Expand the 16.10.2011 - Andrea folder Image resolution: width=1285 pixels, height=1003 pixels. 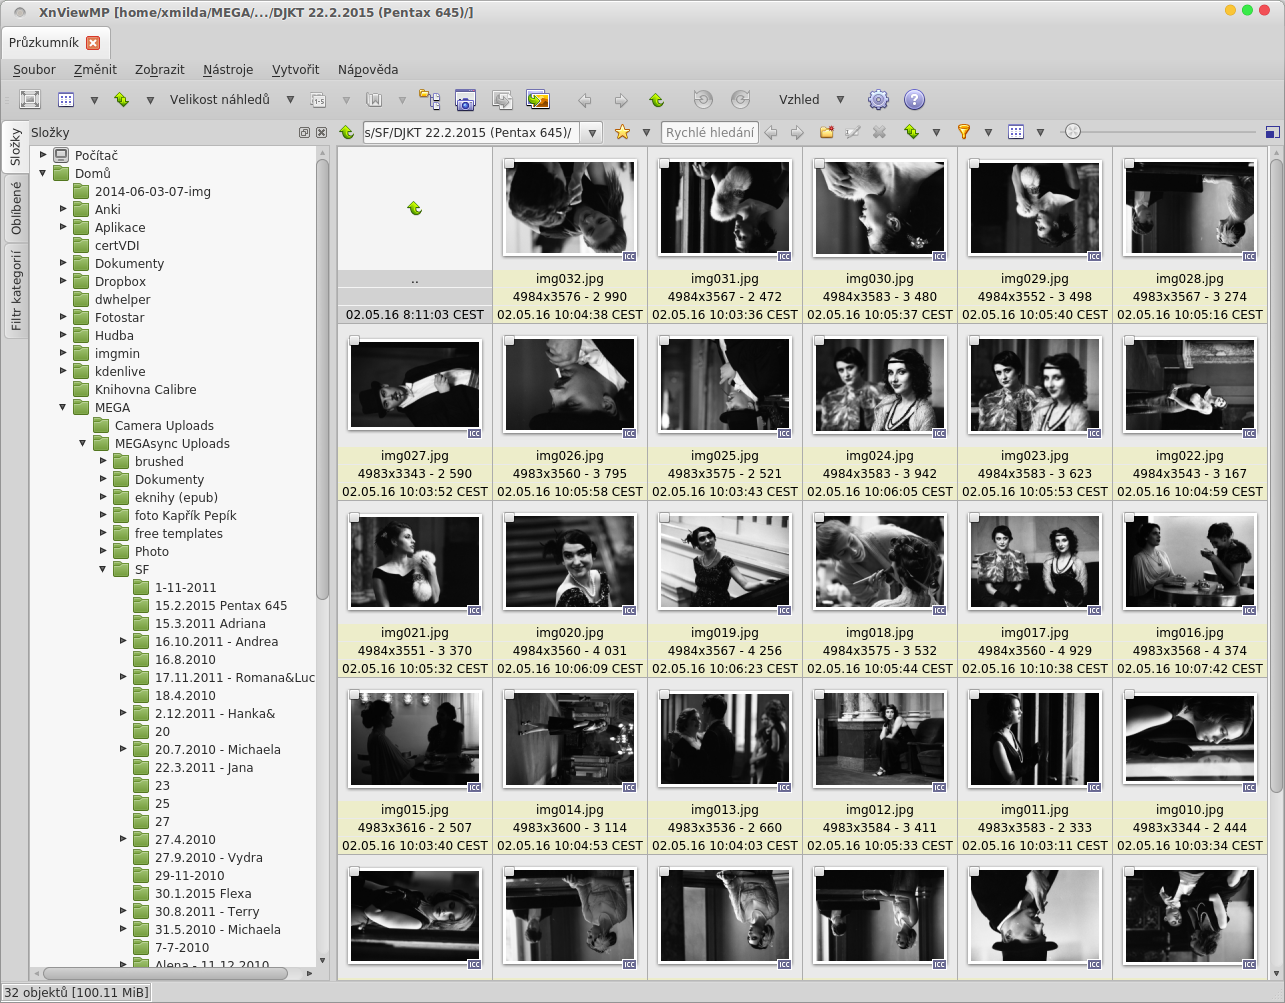pyautogui.click(x=123, y=641)
